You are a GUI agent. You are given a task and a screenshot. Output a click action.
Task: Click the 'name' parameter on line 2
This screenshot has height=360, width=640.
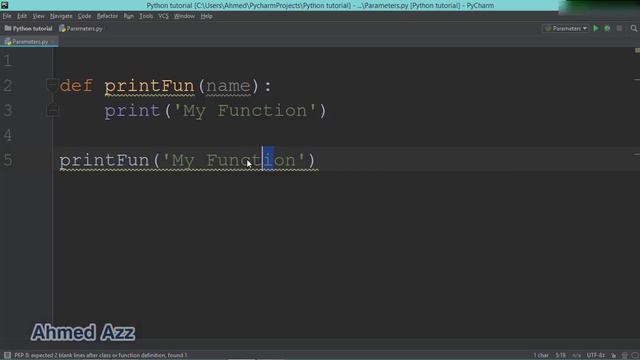[228, 86]
